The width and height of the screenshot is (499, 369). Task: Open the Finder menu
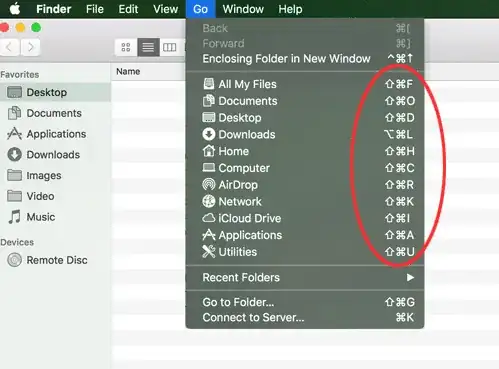tap(53, 9)
